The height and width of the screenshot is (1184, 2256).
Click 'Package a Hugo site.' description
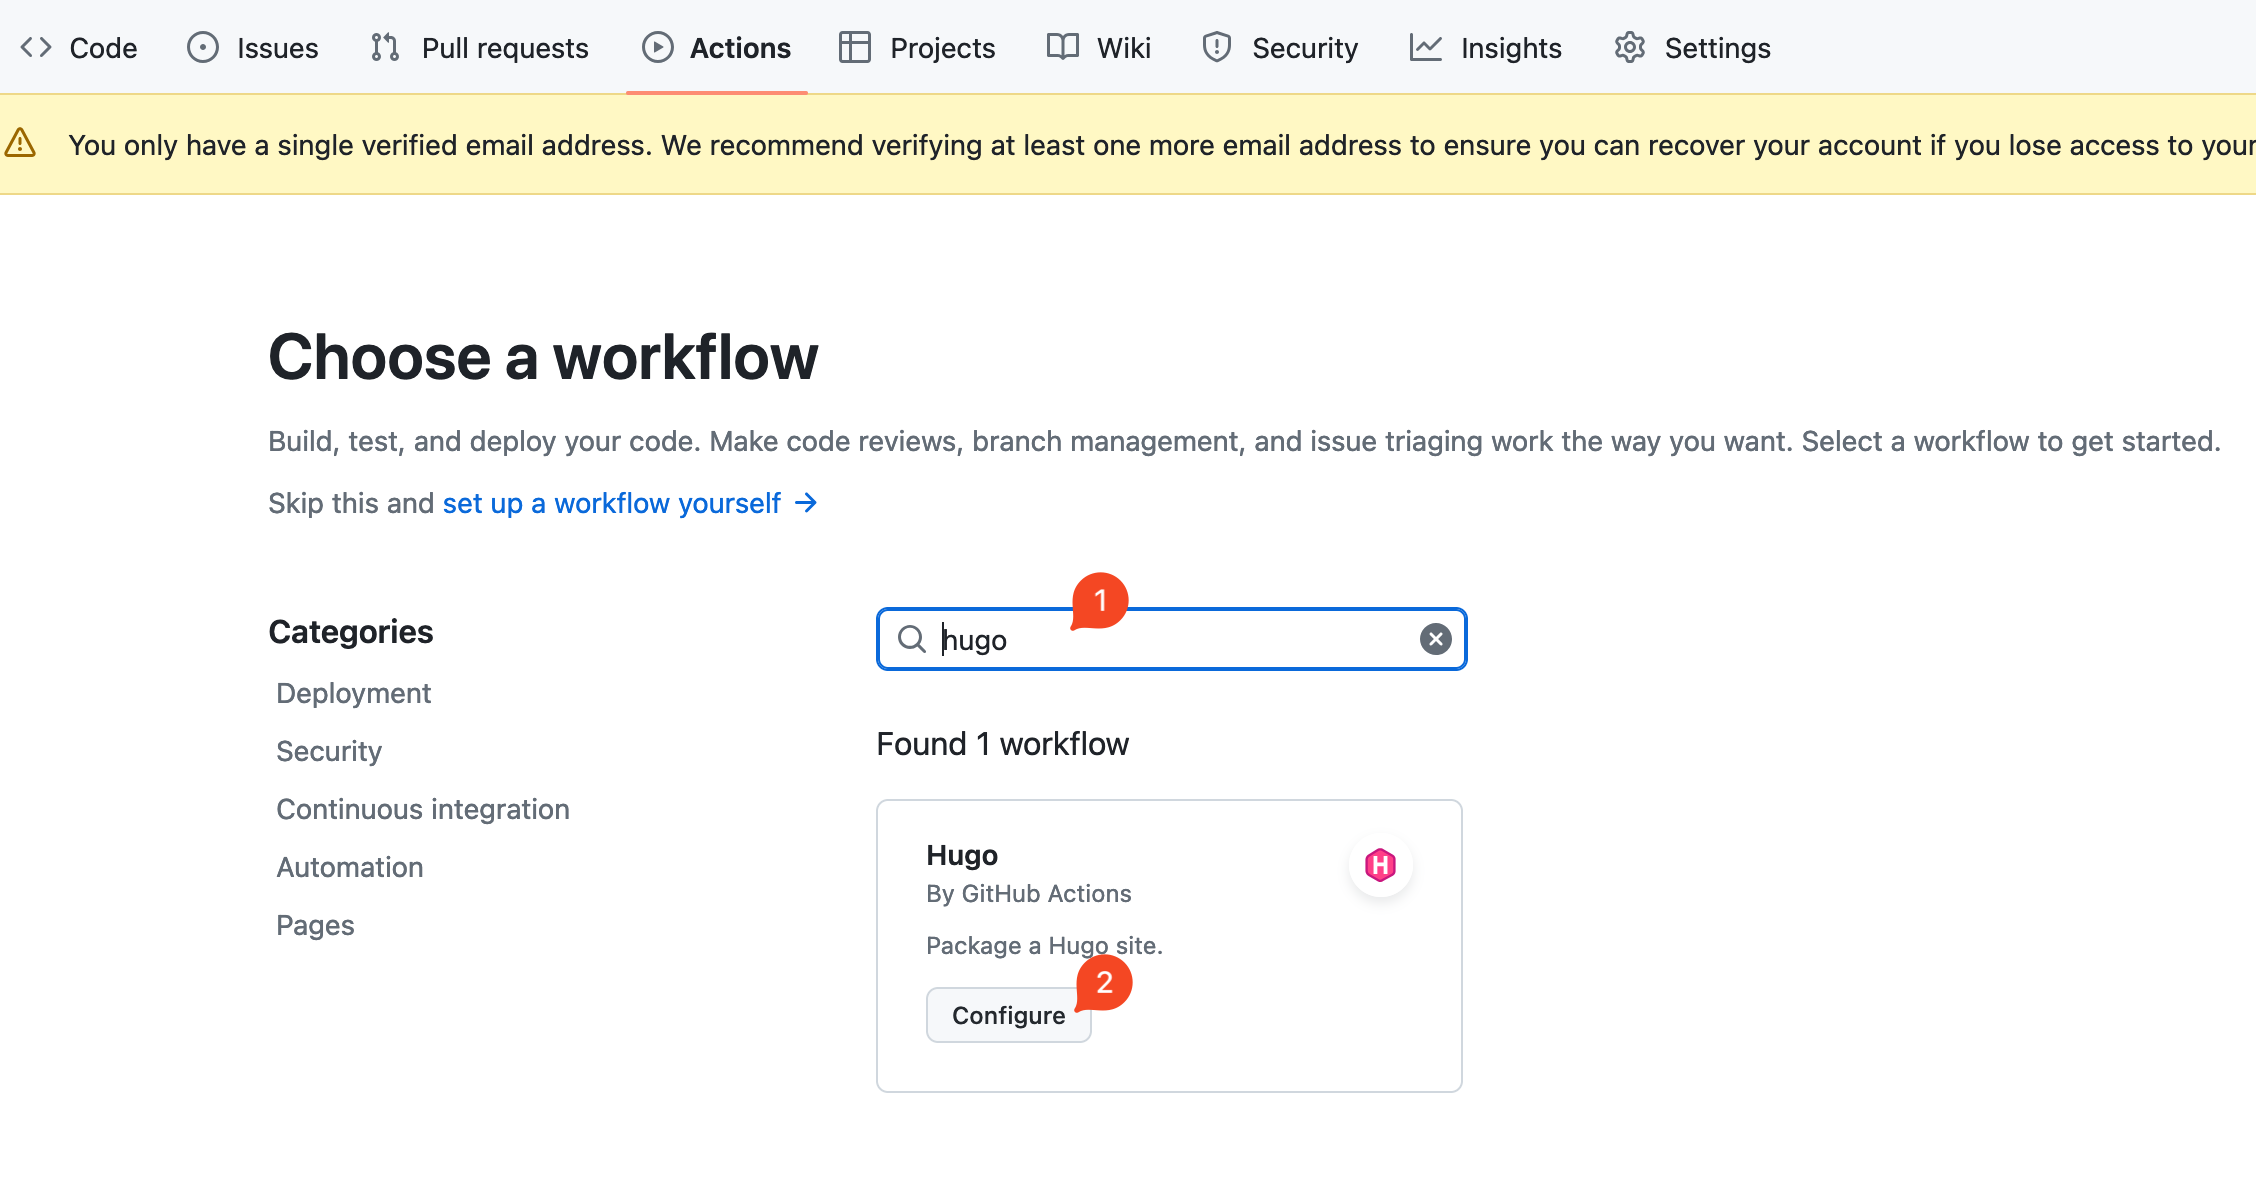[x=1045, y=945]
